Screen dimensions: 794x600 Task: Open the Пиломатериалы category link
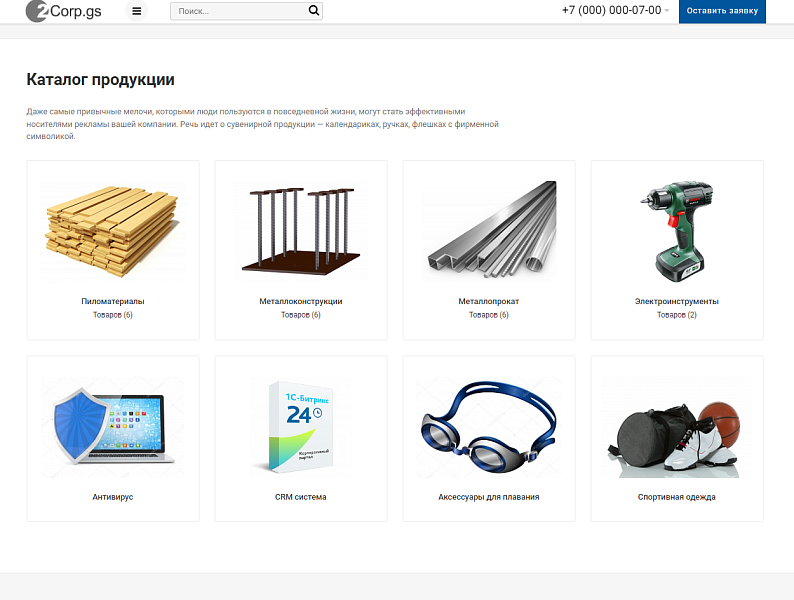point(113,301)
